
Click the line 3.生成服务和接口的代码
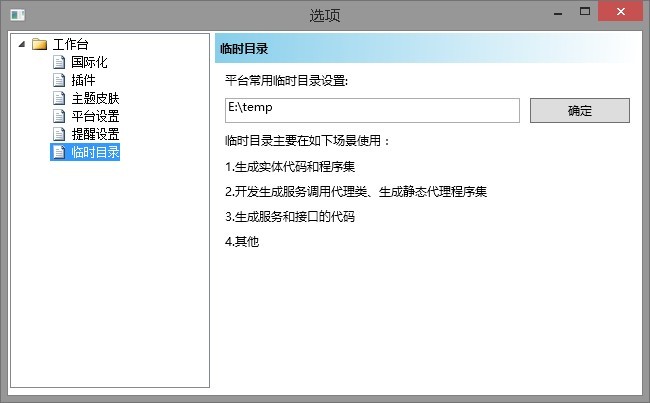click(290, 216)
